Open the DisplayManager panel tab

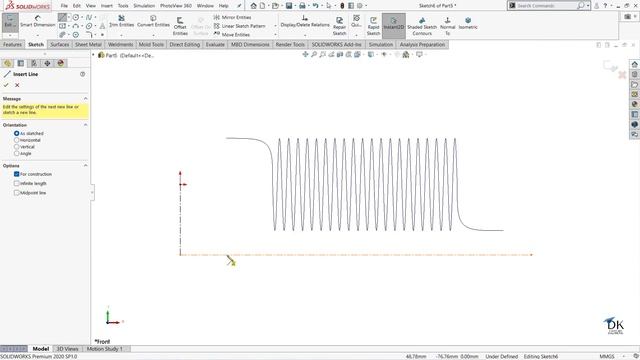(61, 63)
